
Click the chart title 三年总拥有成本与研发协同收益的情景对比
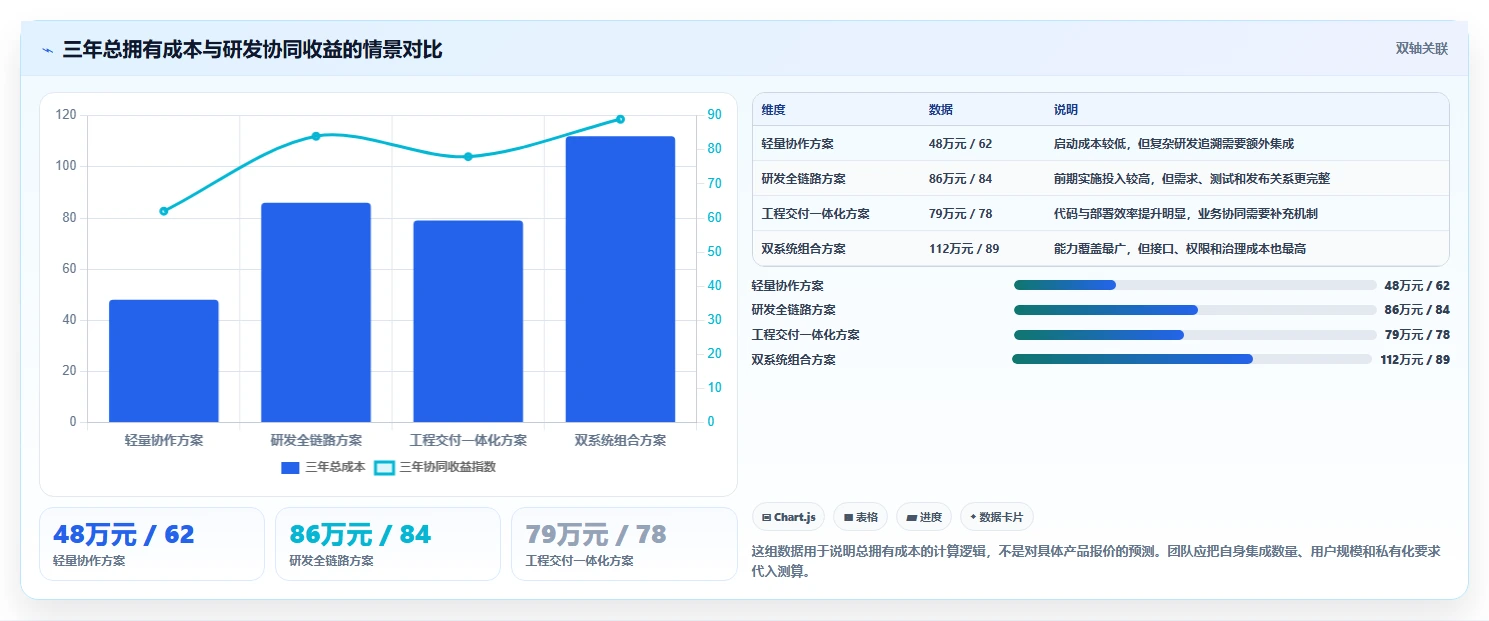252,50
